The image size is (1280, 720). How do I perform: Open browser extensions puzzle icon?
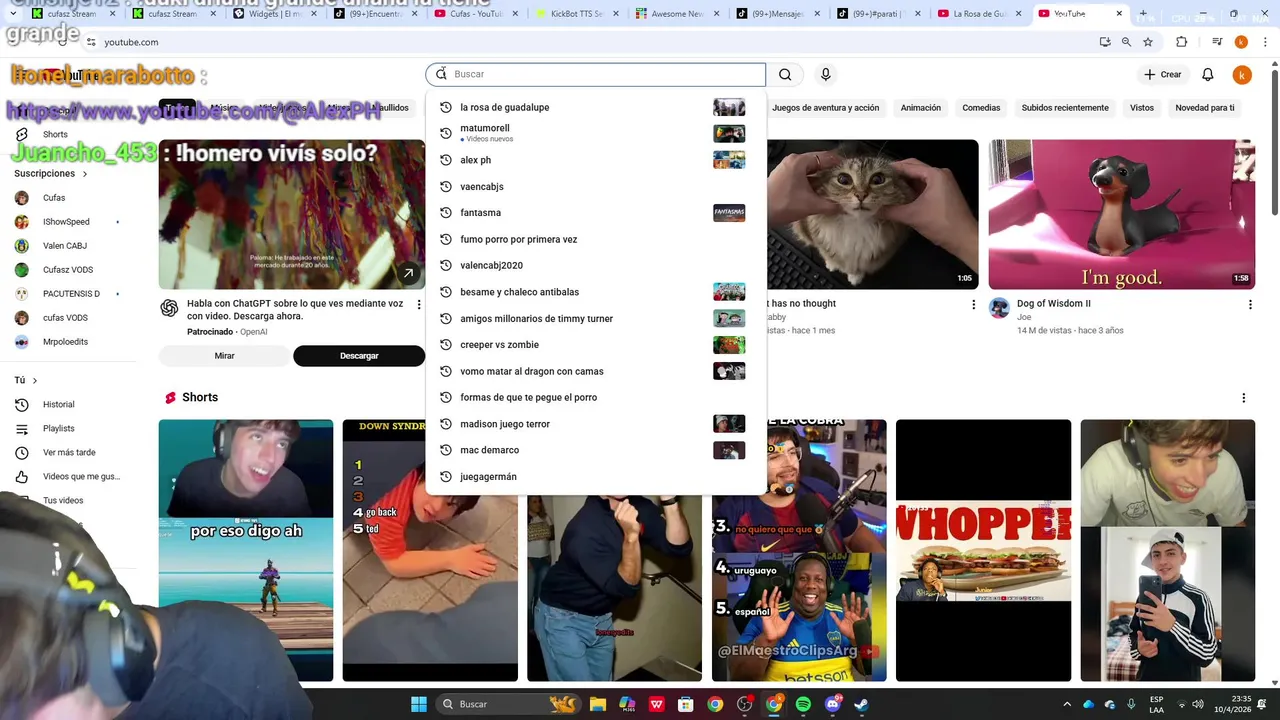tap(1181, 42)
